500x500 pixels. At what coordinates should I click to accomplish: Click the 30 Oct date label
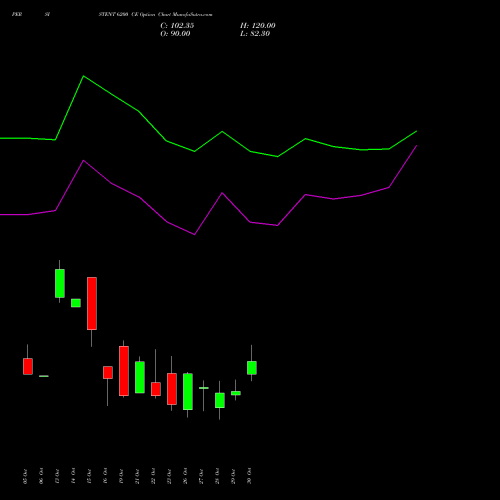click(249, 476)
